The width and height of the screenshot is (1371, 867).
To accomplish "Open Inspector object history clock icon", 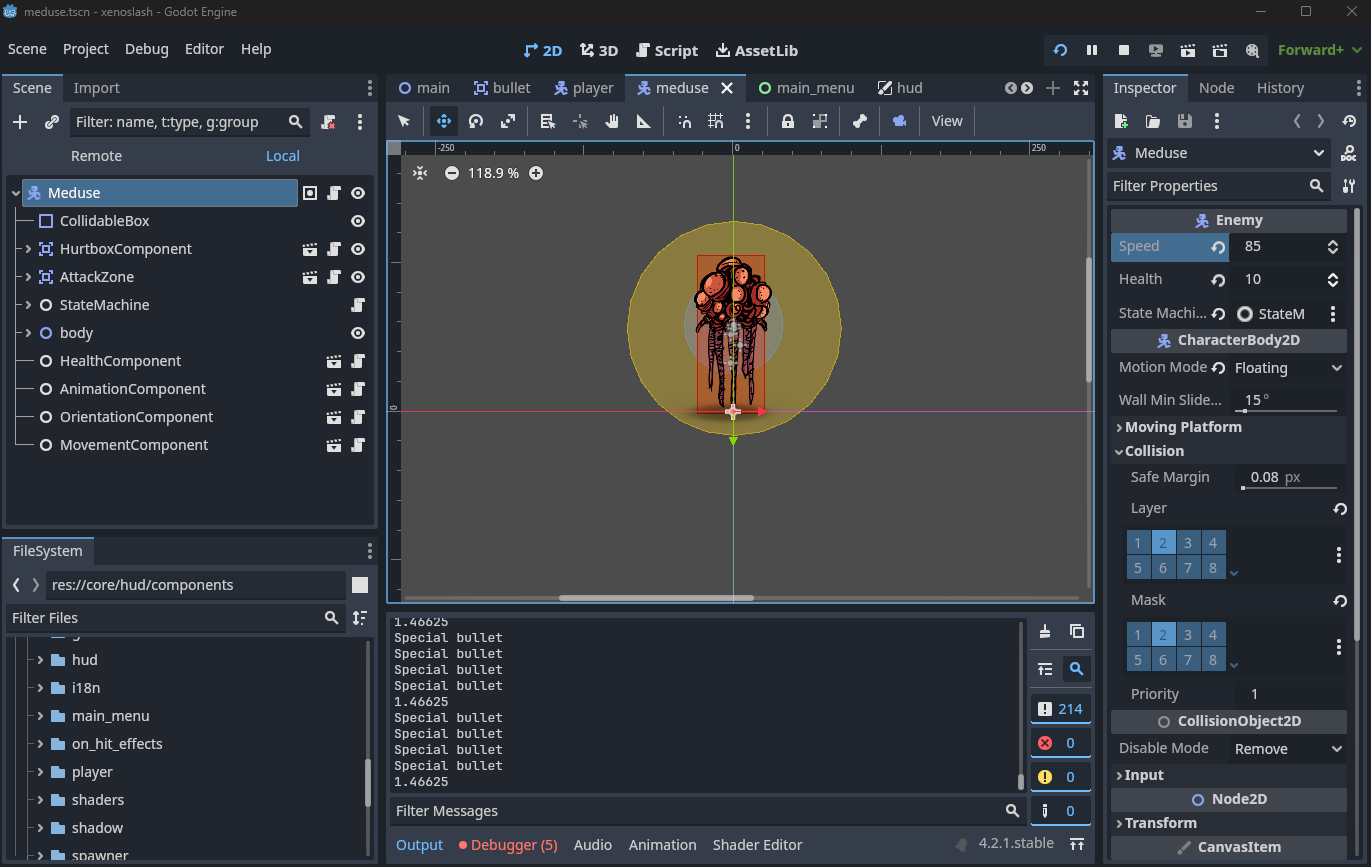I will (1349, 121).
